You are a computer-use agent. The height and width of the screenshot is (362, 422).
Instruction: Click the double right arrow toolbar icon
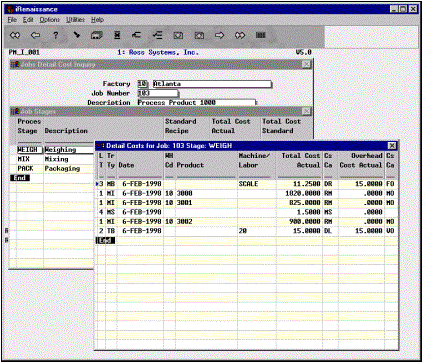pos(240,35)
